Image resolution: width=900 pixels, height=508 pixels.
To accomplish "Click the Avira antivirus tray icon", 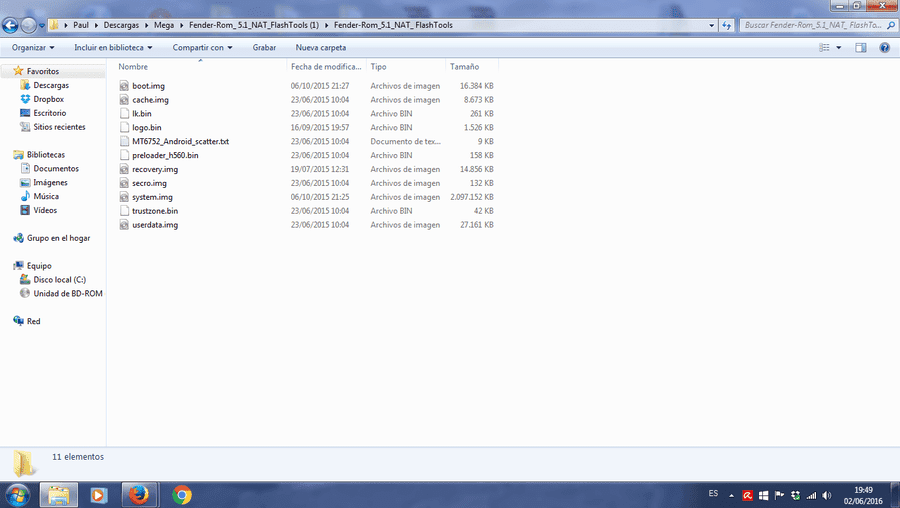I will coord(747,495).
